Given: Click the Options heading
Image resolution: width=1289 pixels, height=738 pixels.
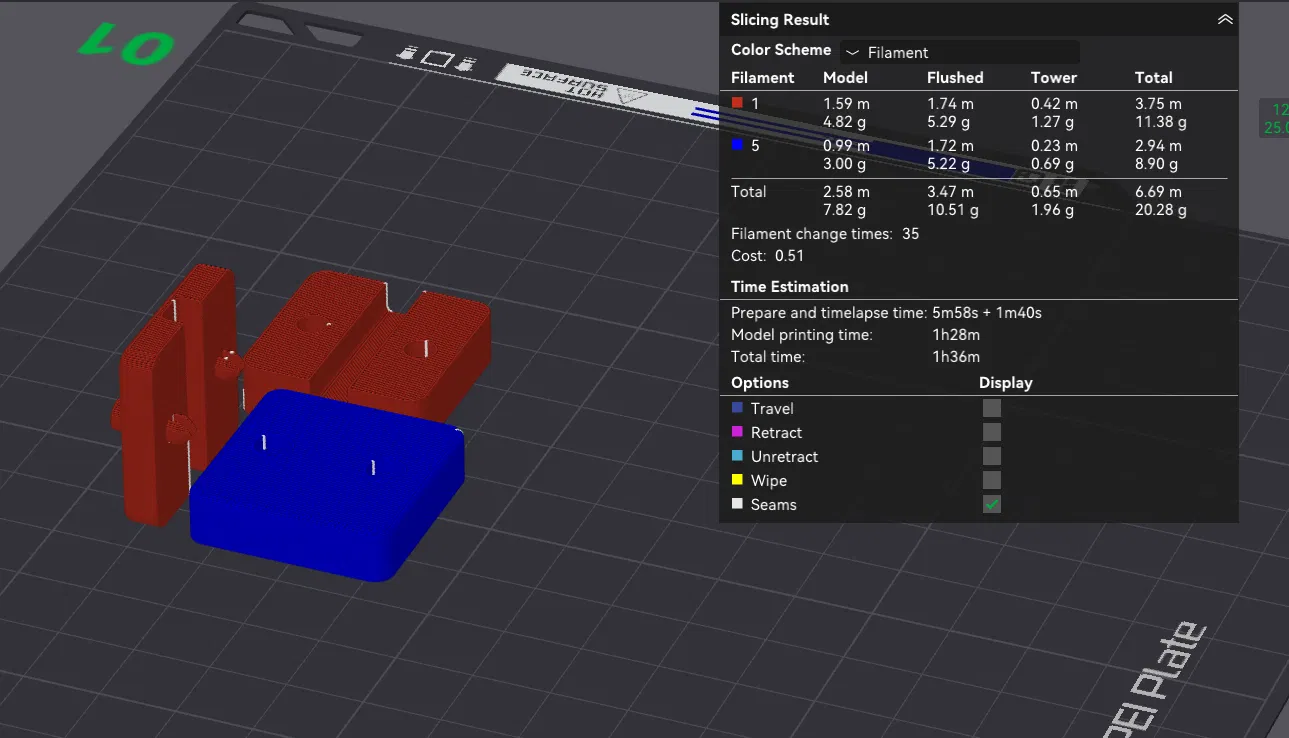Looking at the screenshot, I should coord(760,383).
